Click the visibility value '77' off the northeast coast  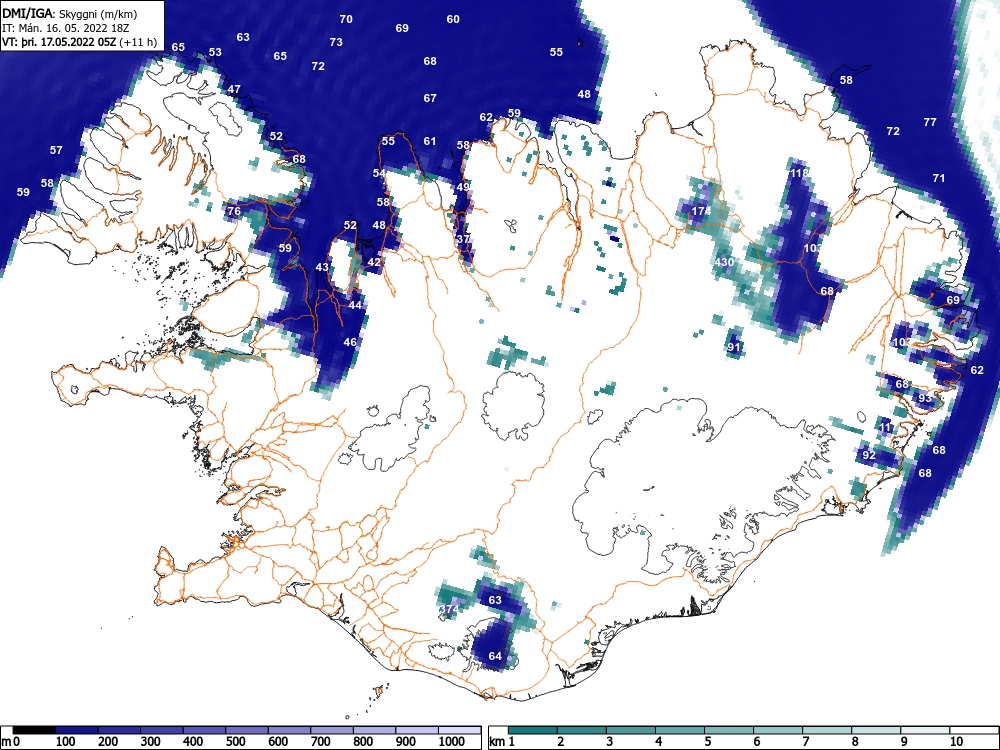tap(930, 122)
